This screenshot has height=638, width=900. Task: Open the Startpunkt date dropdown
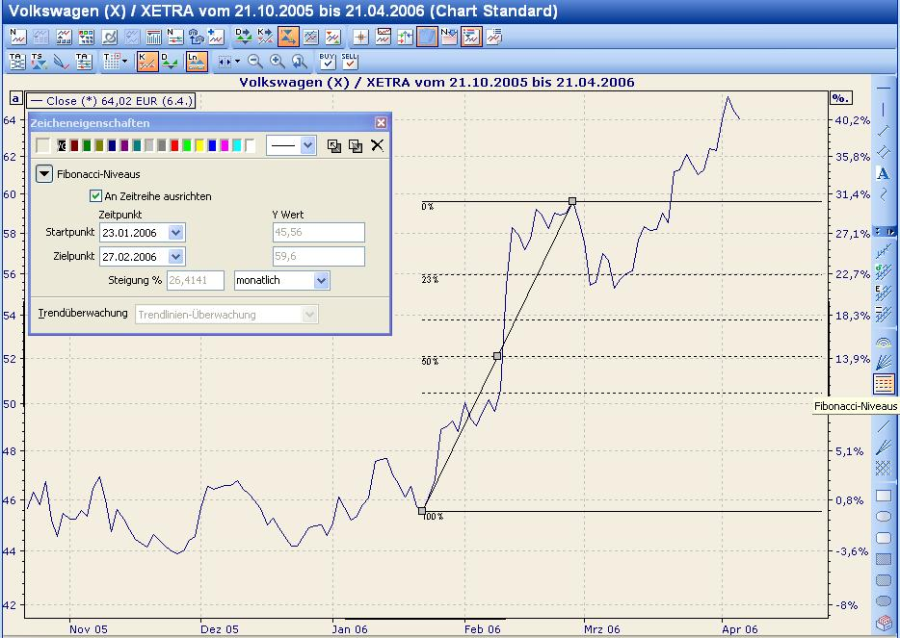coord(176,232)
